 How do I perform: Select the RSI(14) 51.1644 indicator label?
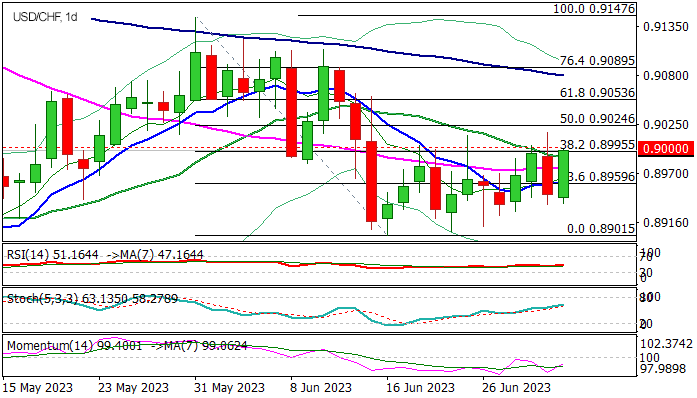click(x=52, y=255)
